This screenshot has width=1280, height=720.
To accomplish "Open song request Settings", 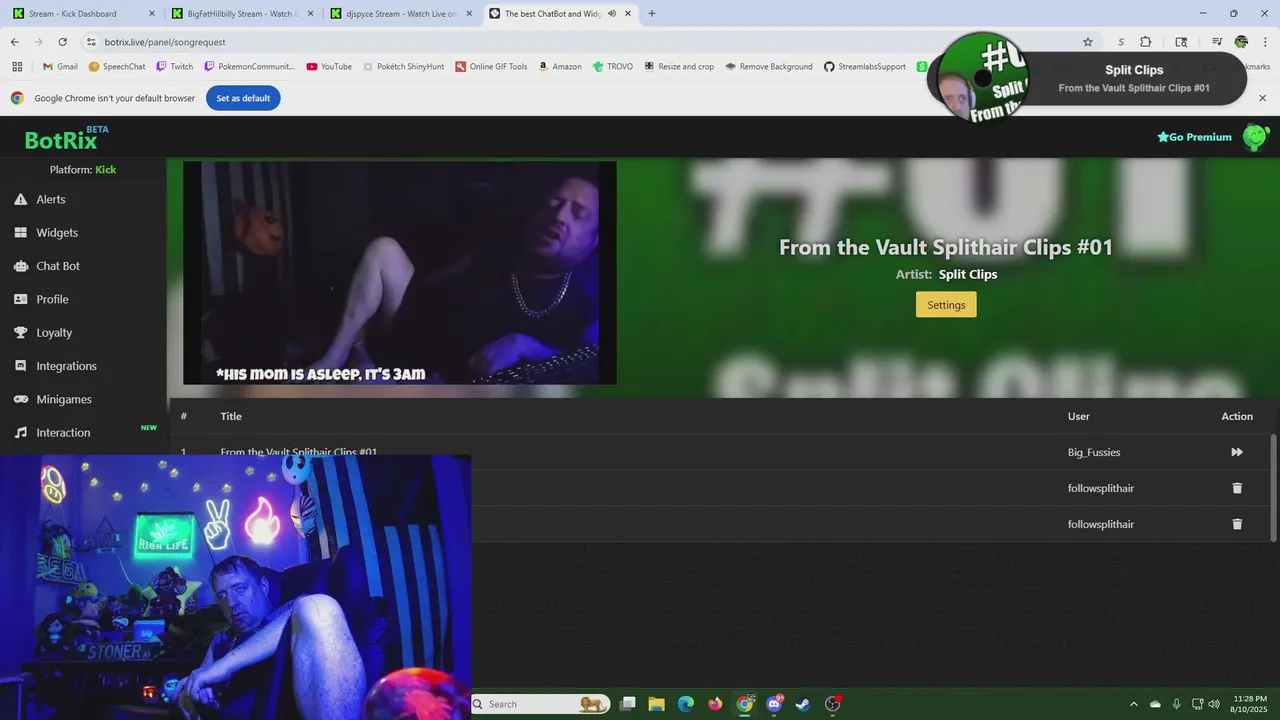I will (946, 305).
